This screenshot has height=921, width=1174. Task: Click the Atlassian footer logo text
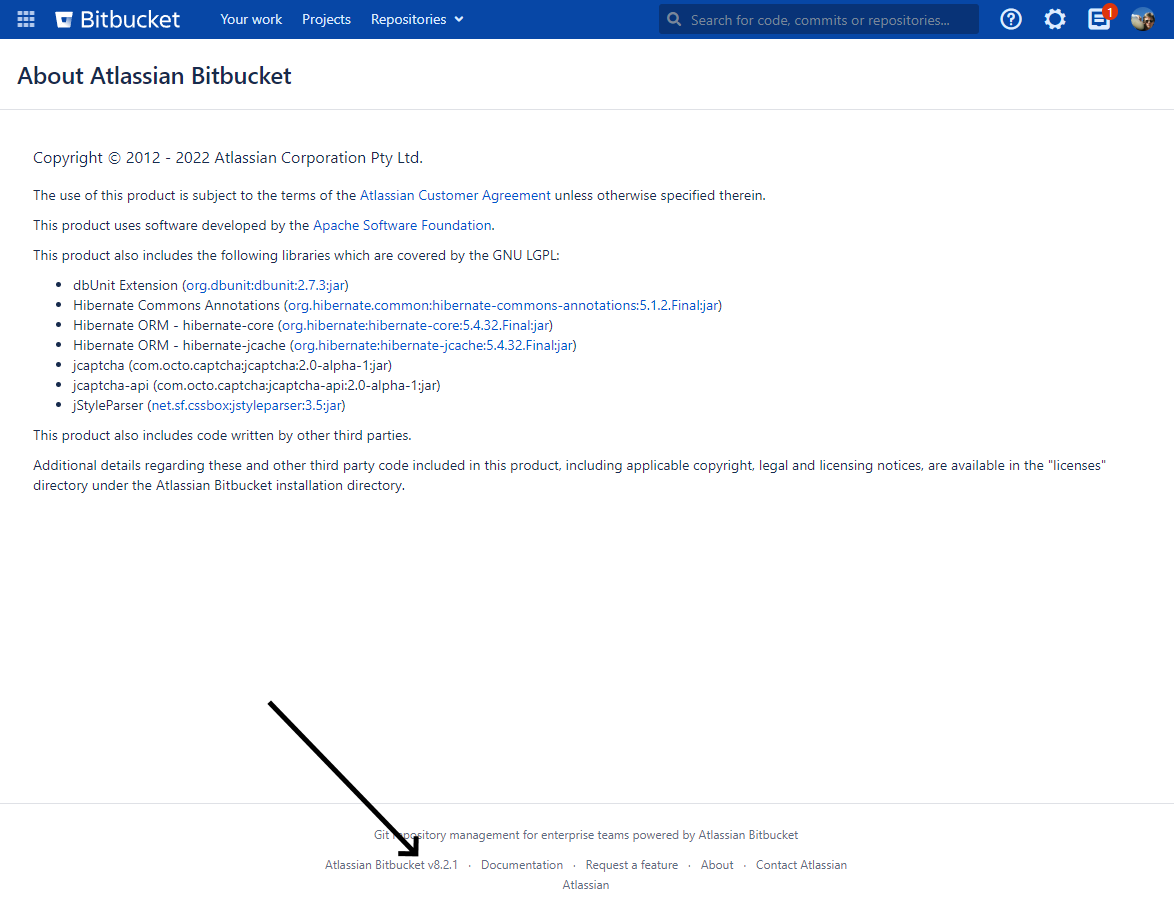586,885
